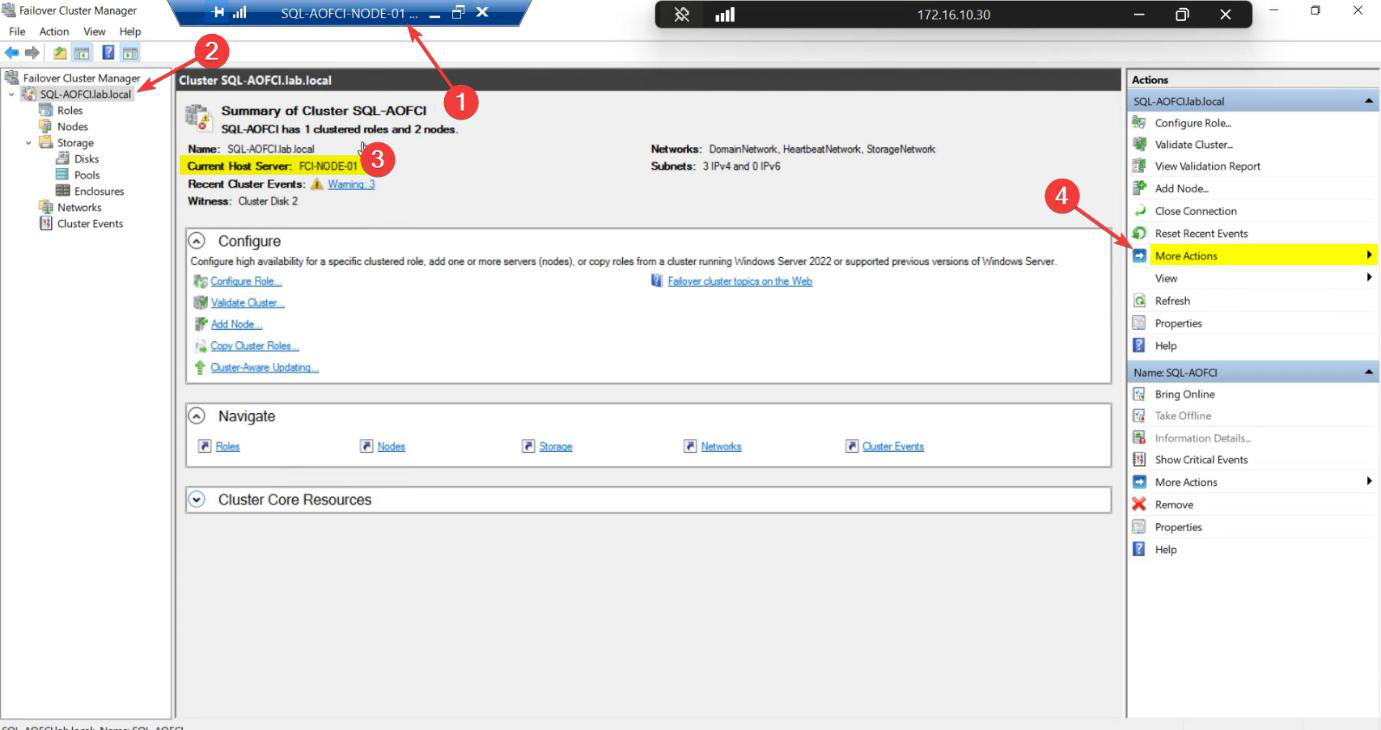Screen dimensions: 1381x730
Task: Click the Networks shortcut icon under Navigate
Action: (690, 446)
